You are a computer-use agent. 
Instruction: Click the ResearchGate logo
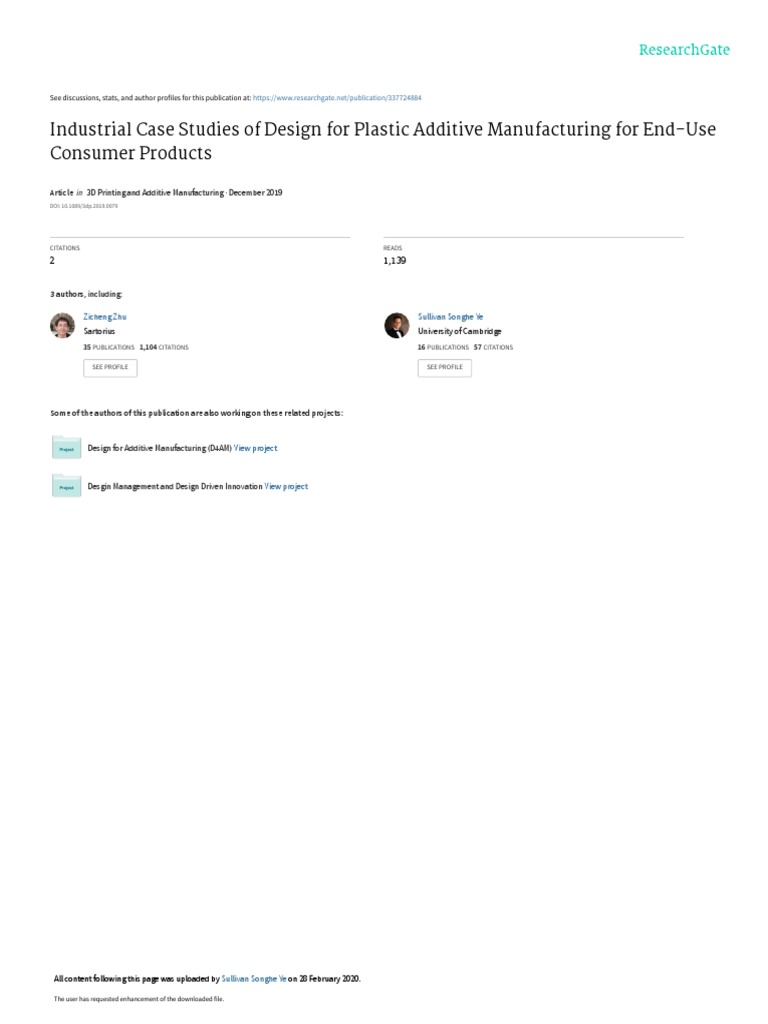(x=684, y=50)
